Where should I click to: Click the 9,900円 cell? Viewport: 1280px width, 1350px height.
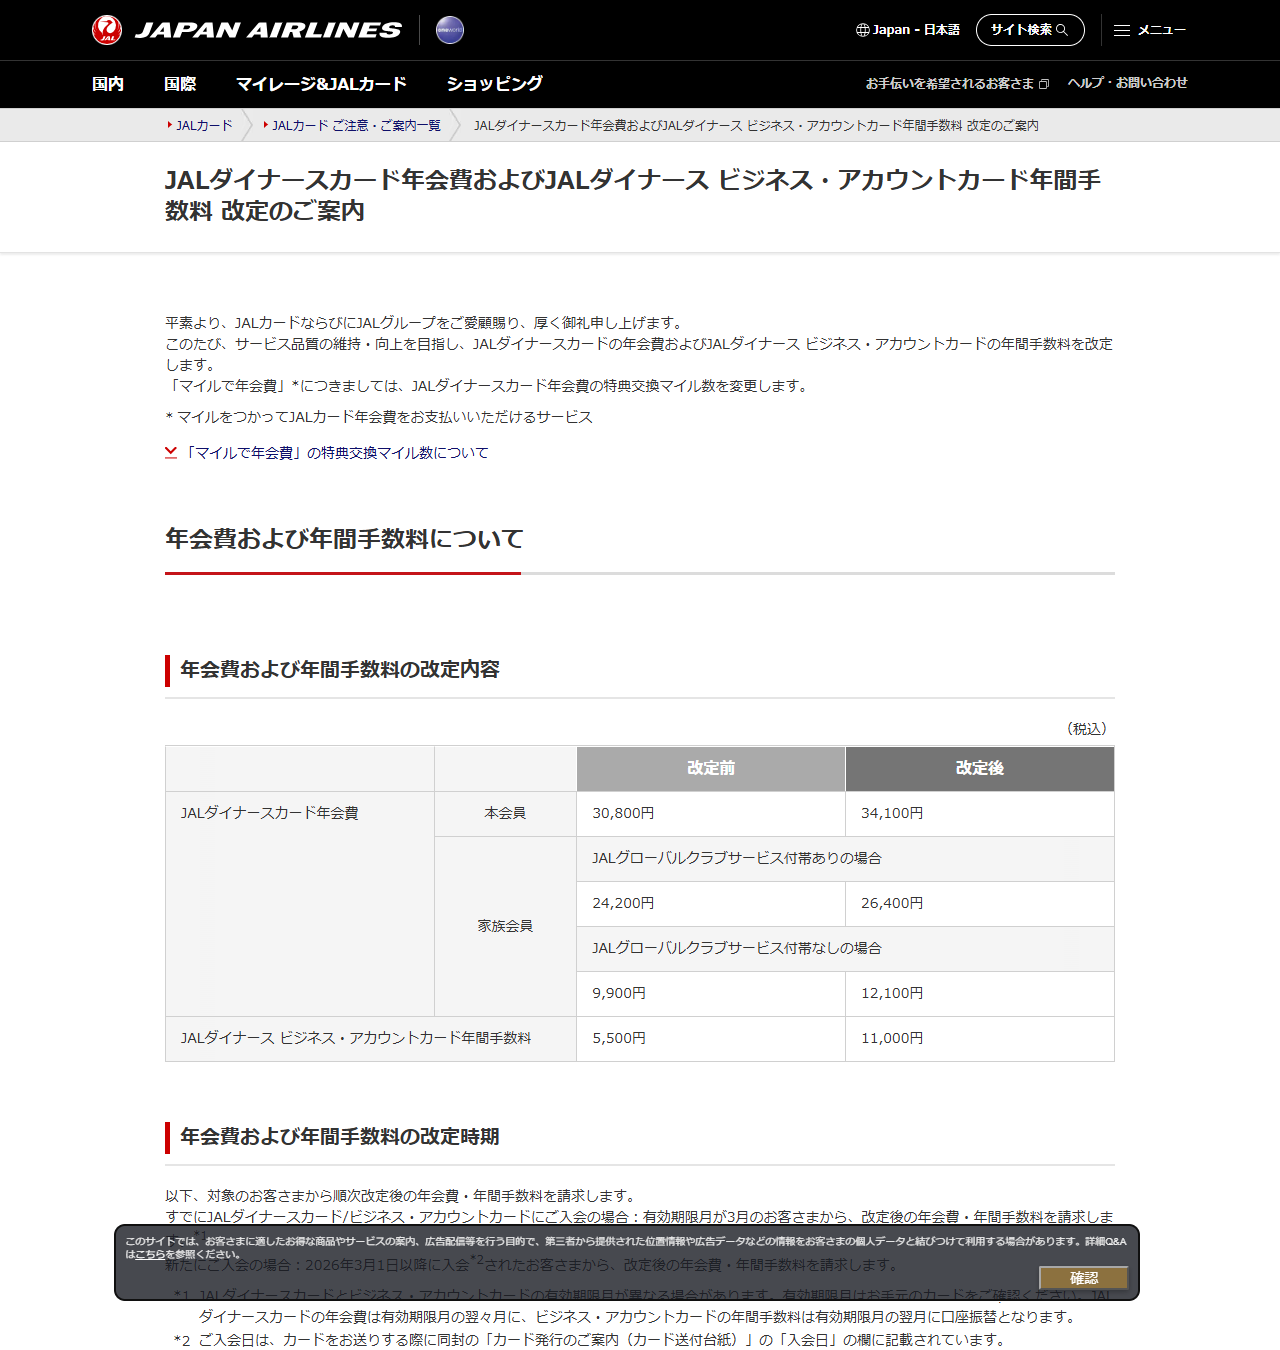pos(711,994)
